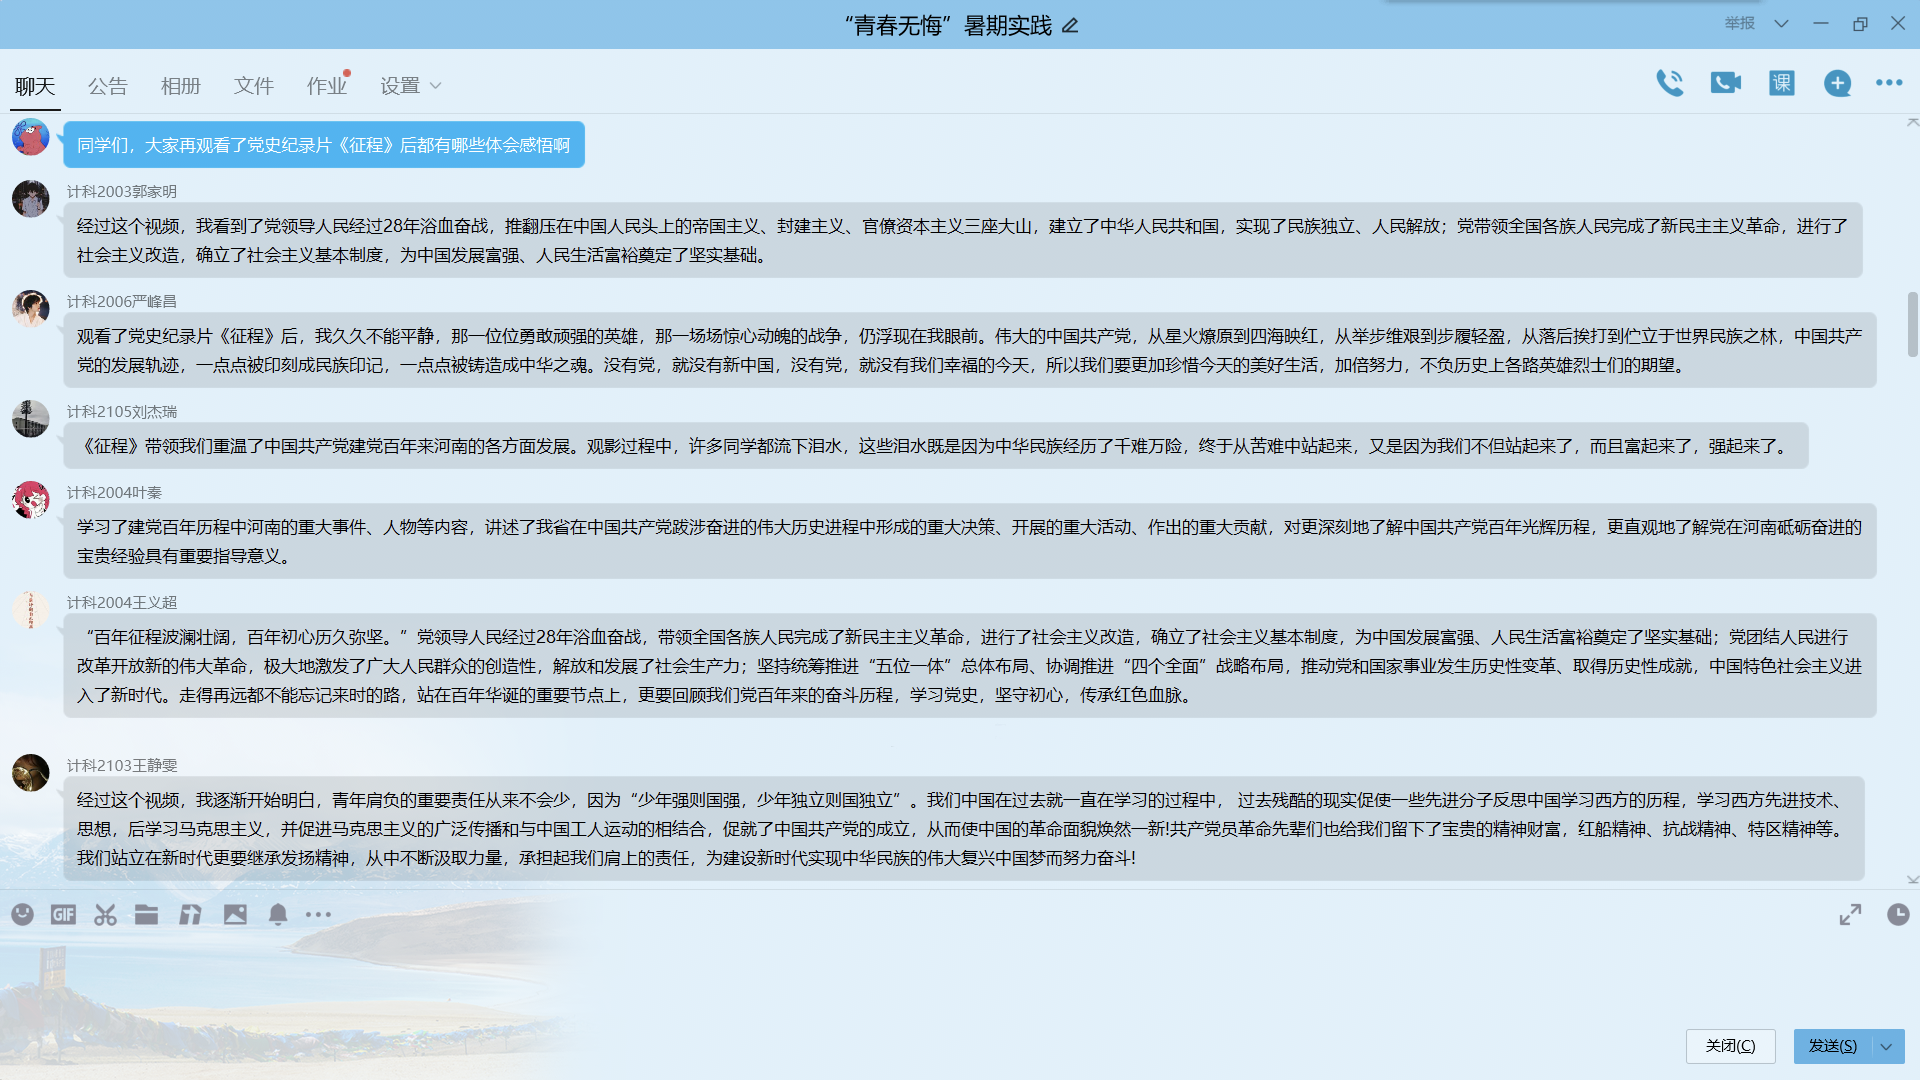Screen dimensions: 1920x1080
Task: Open the 作业 tab
Action: click(x=327, y=86)
